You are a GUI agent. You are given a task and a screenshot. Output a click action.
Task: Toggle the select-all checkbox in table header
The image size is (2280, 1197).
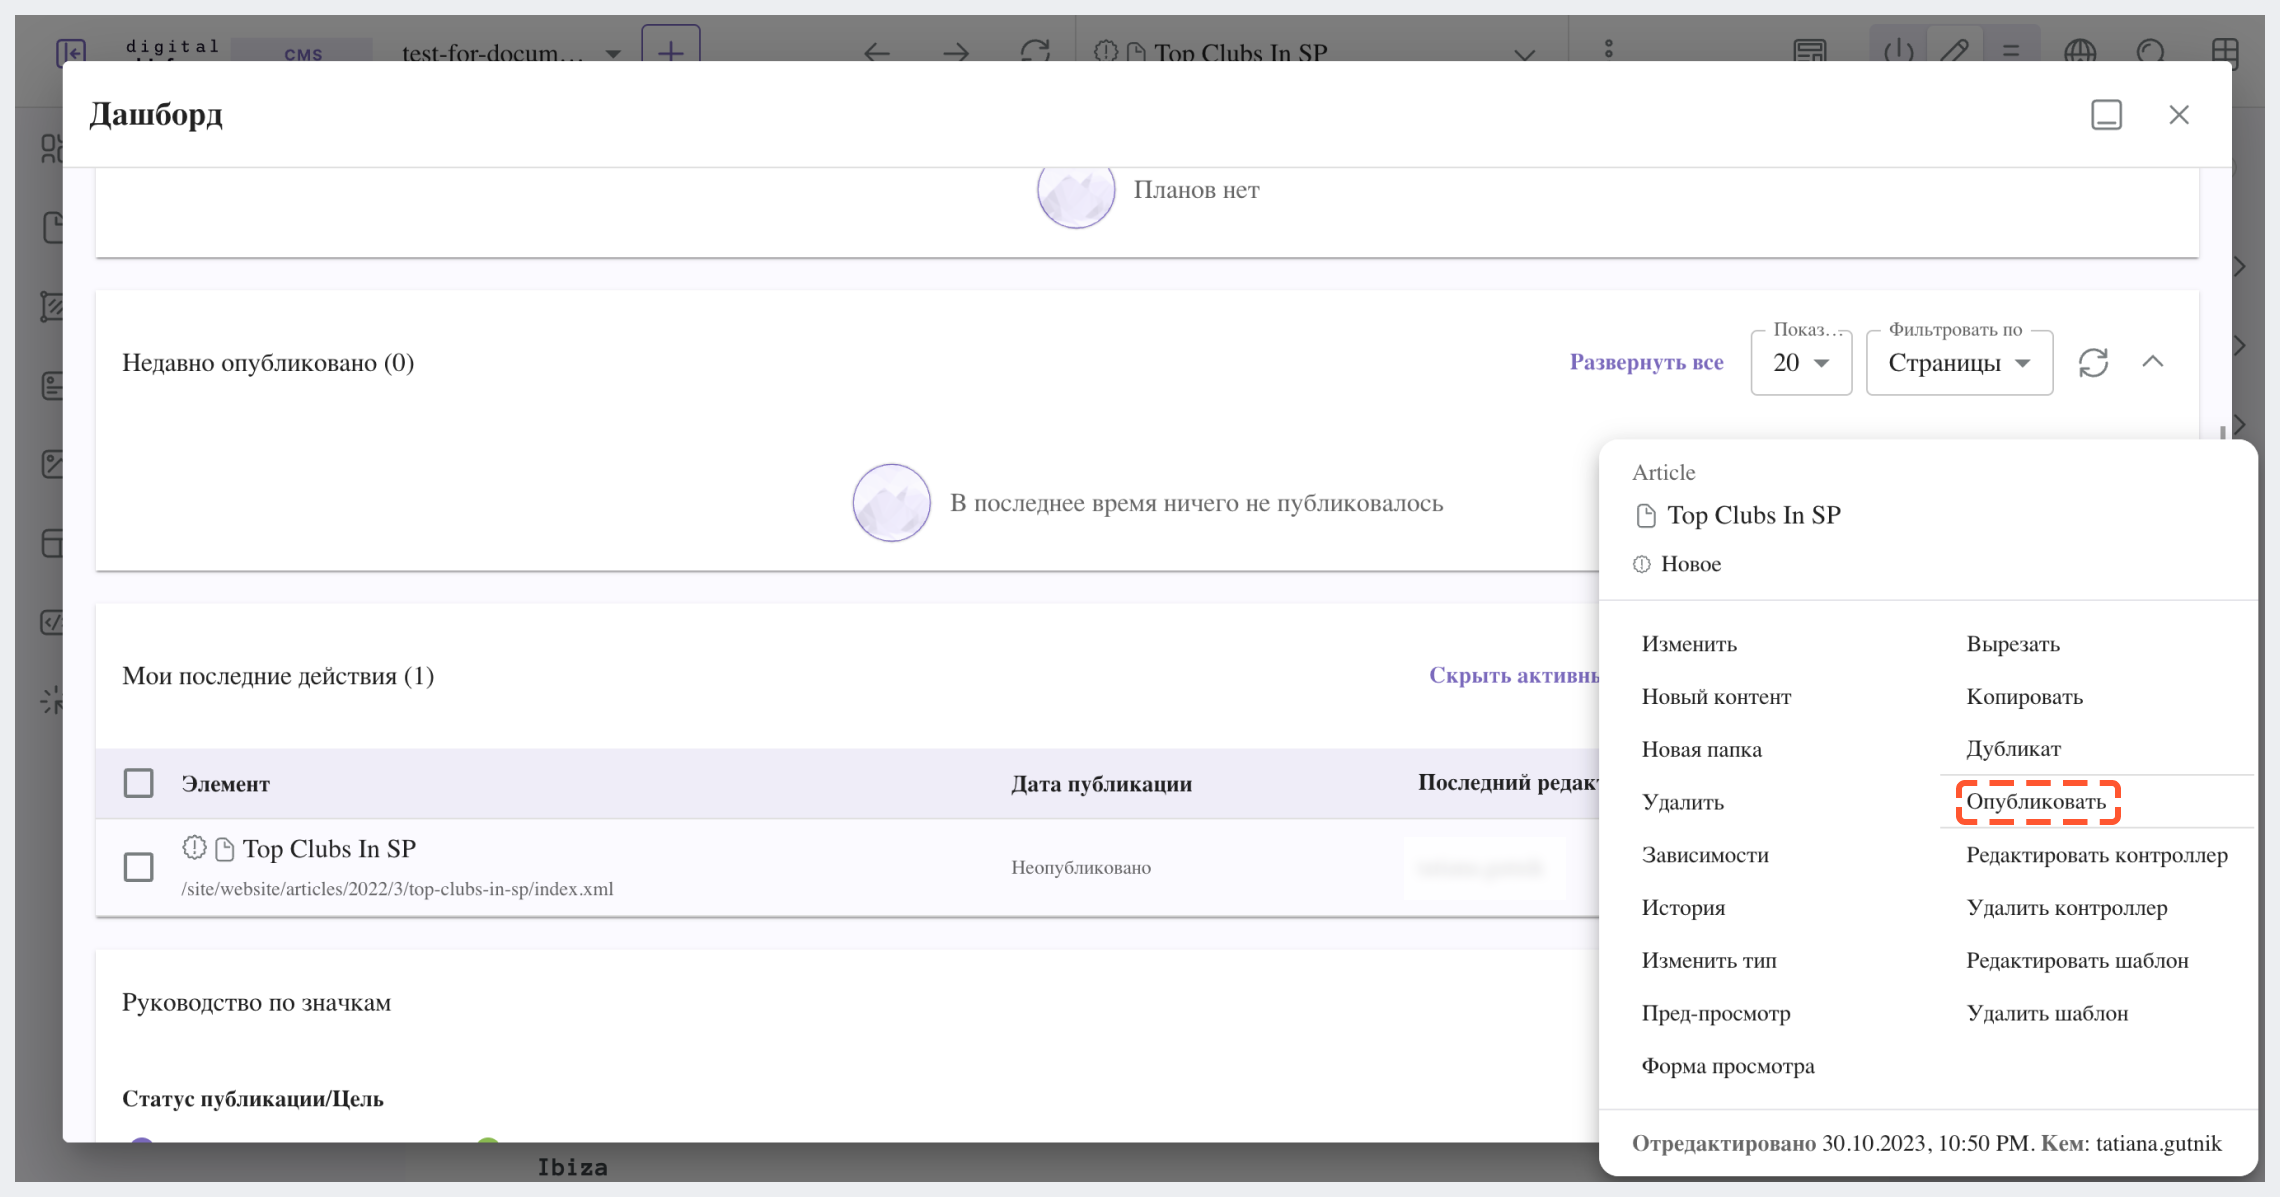138,783
